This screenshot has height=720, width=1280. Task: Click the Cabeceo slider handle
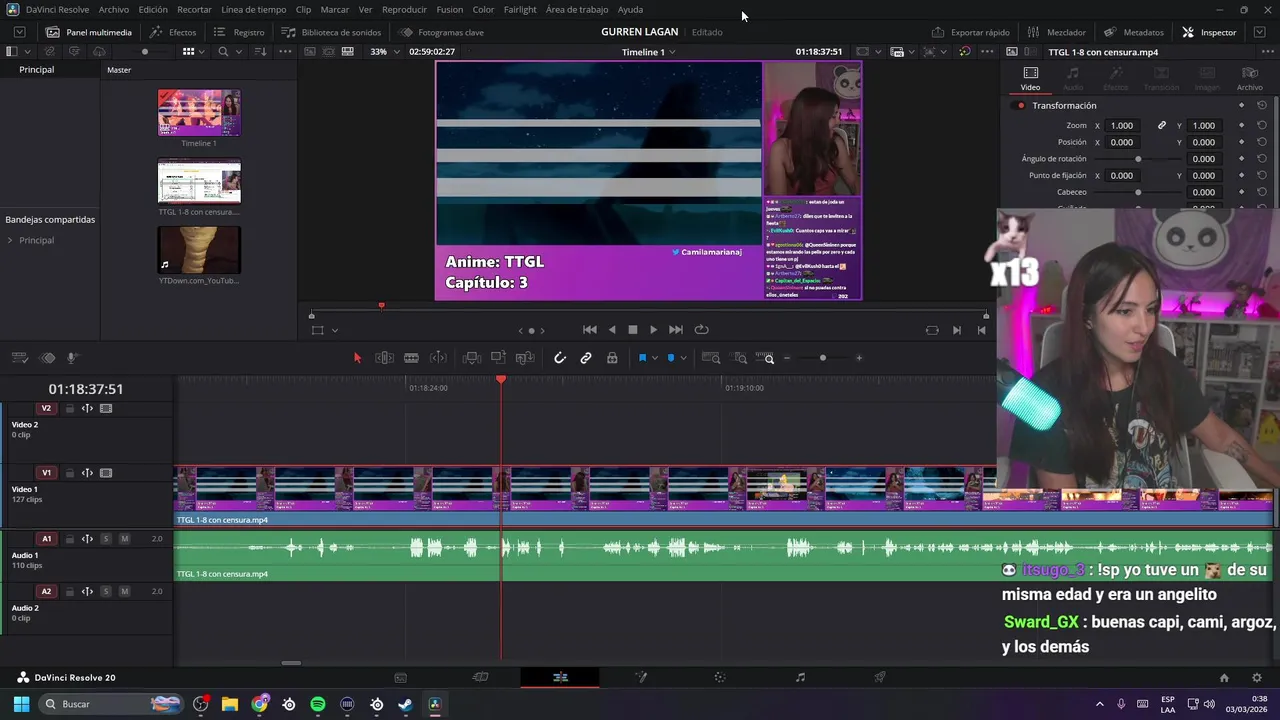1138,192
